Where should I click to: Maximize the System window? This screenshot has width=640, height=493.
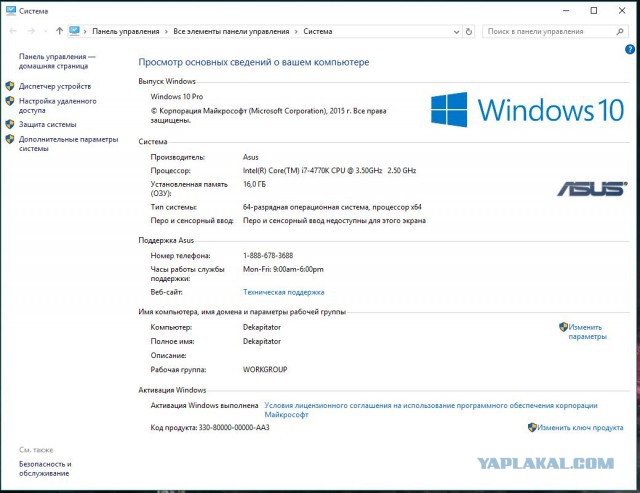pos(594,11)
